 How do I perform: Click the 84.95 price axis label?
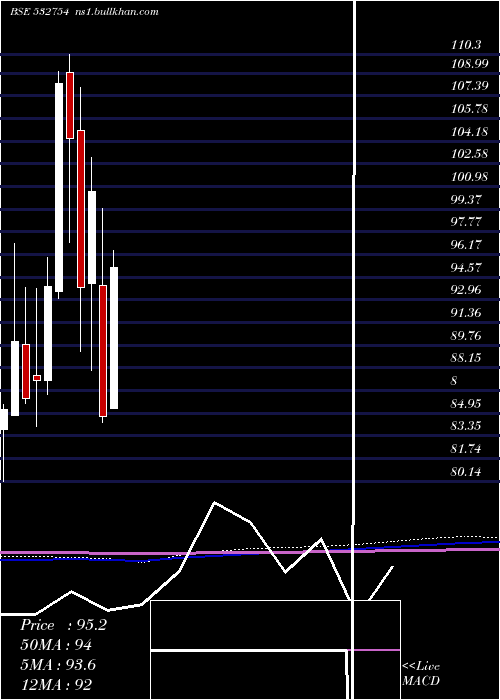click(466, 404)
